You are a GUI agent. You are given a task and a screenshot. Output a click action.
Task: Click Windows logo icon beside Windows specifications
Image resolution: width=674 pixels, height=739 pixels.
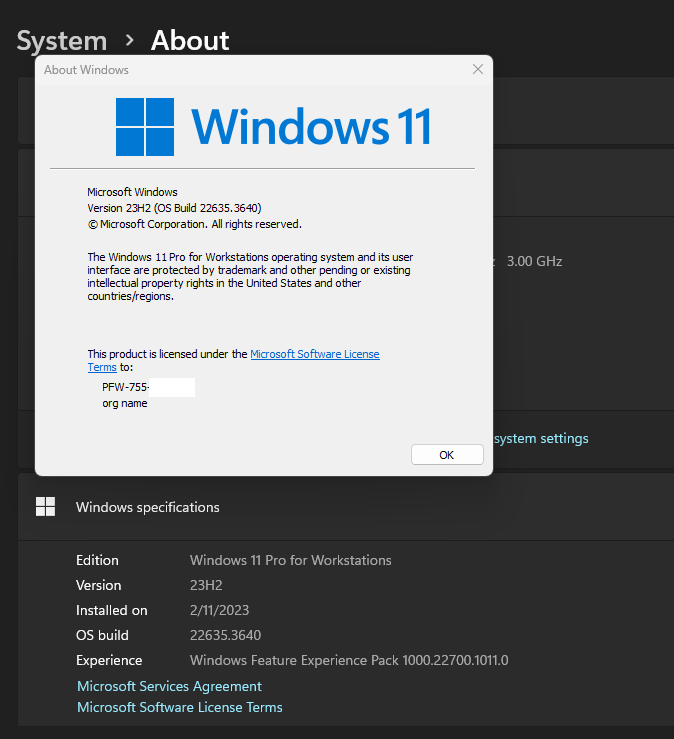(45, 507)
